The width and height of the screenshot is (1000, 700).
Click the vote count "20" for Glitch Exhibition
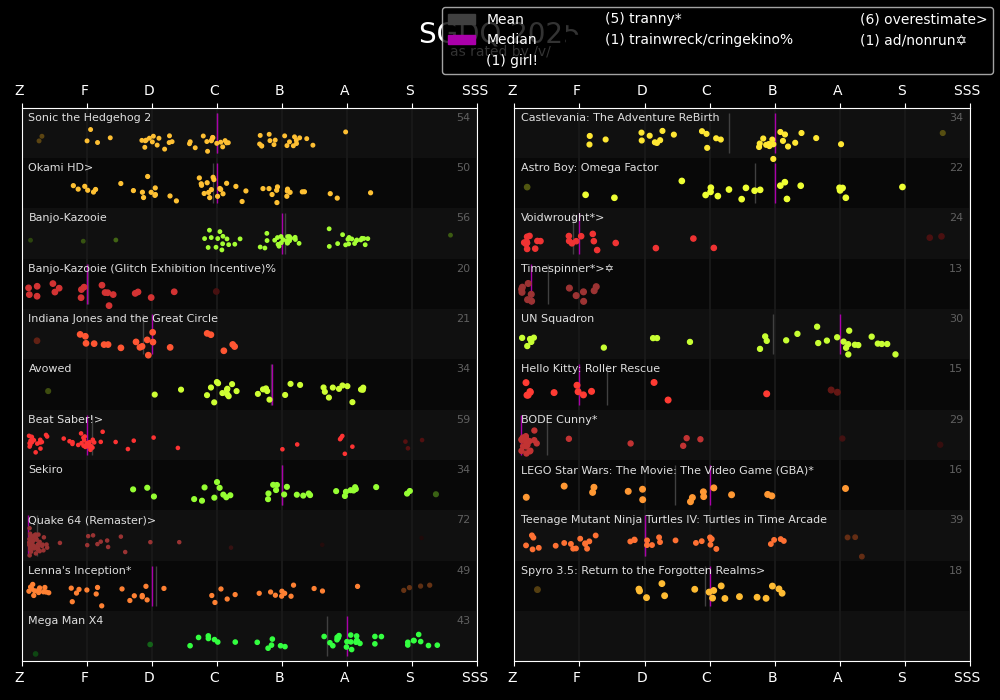(463, 268)
